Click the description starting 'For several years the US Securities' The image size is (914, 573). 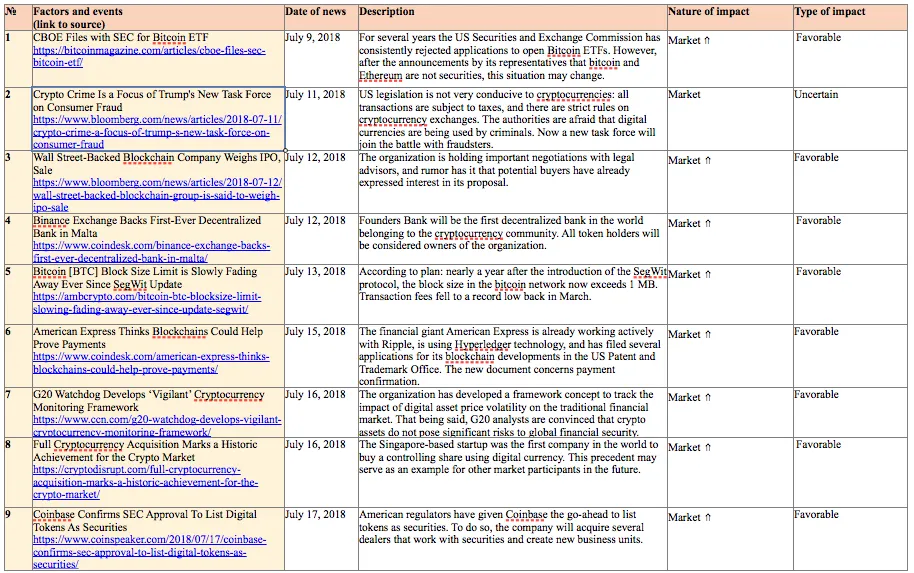(510, 57)
